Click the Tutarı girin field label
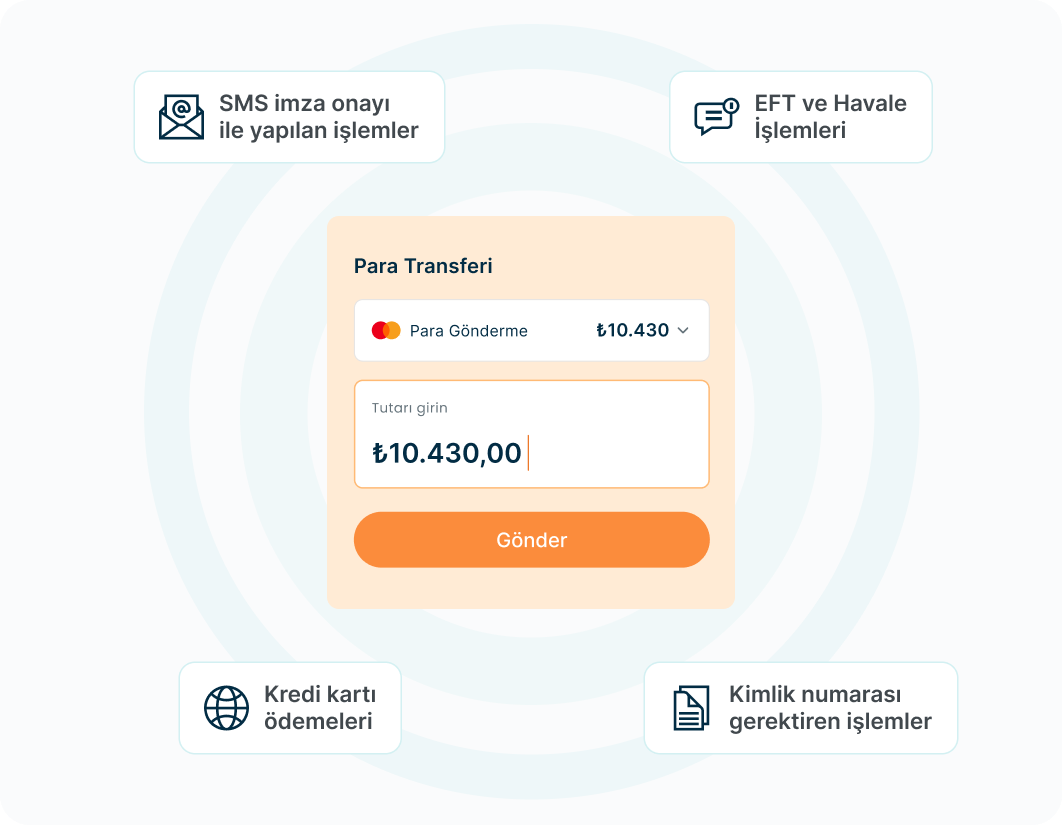The height and width of the screenshot is (825, 1062). [x=410, y=408]
